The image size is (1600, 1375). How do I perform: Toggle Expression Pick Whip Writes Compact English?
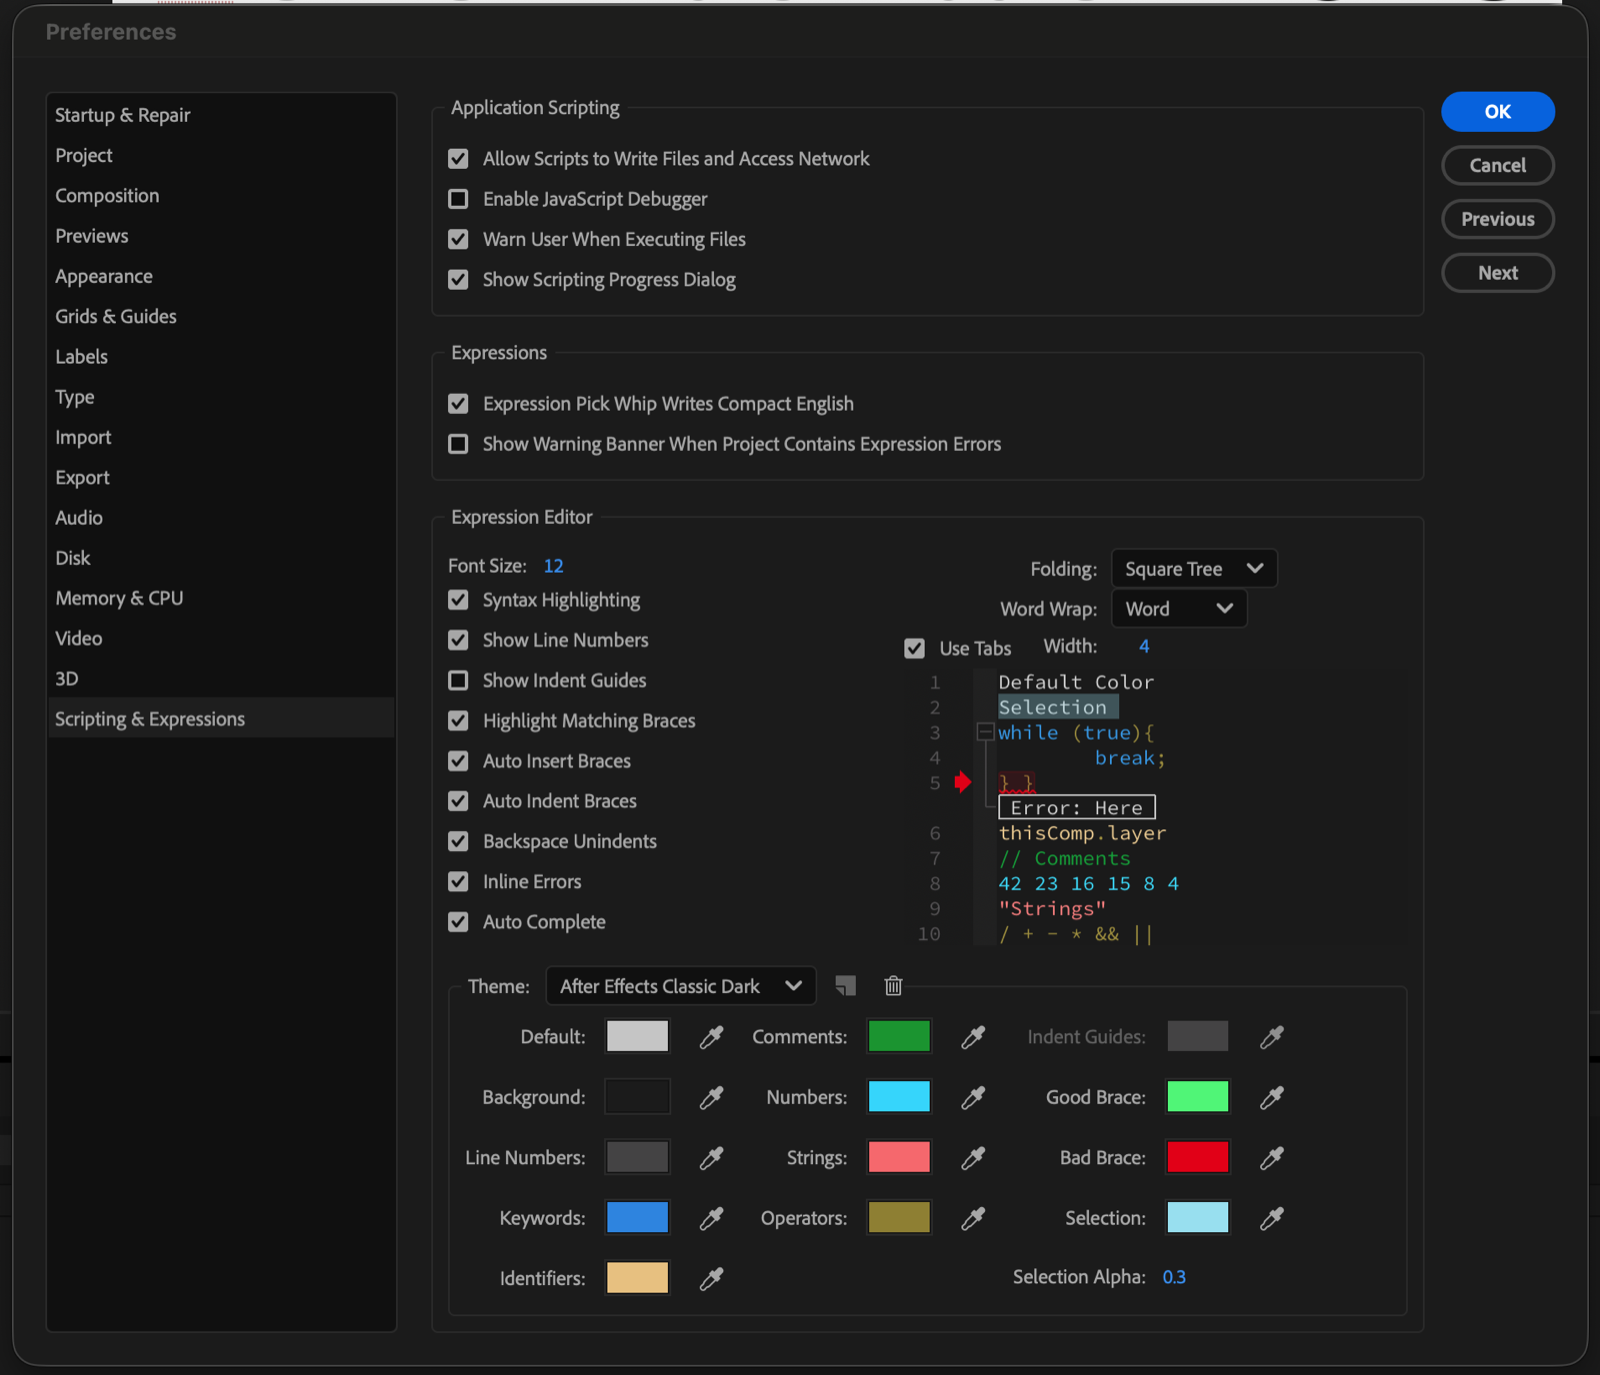(x=458, y=404)
